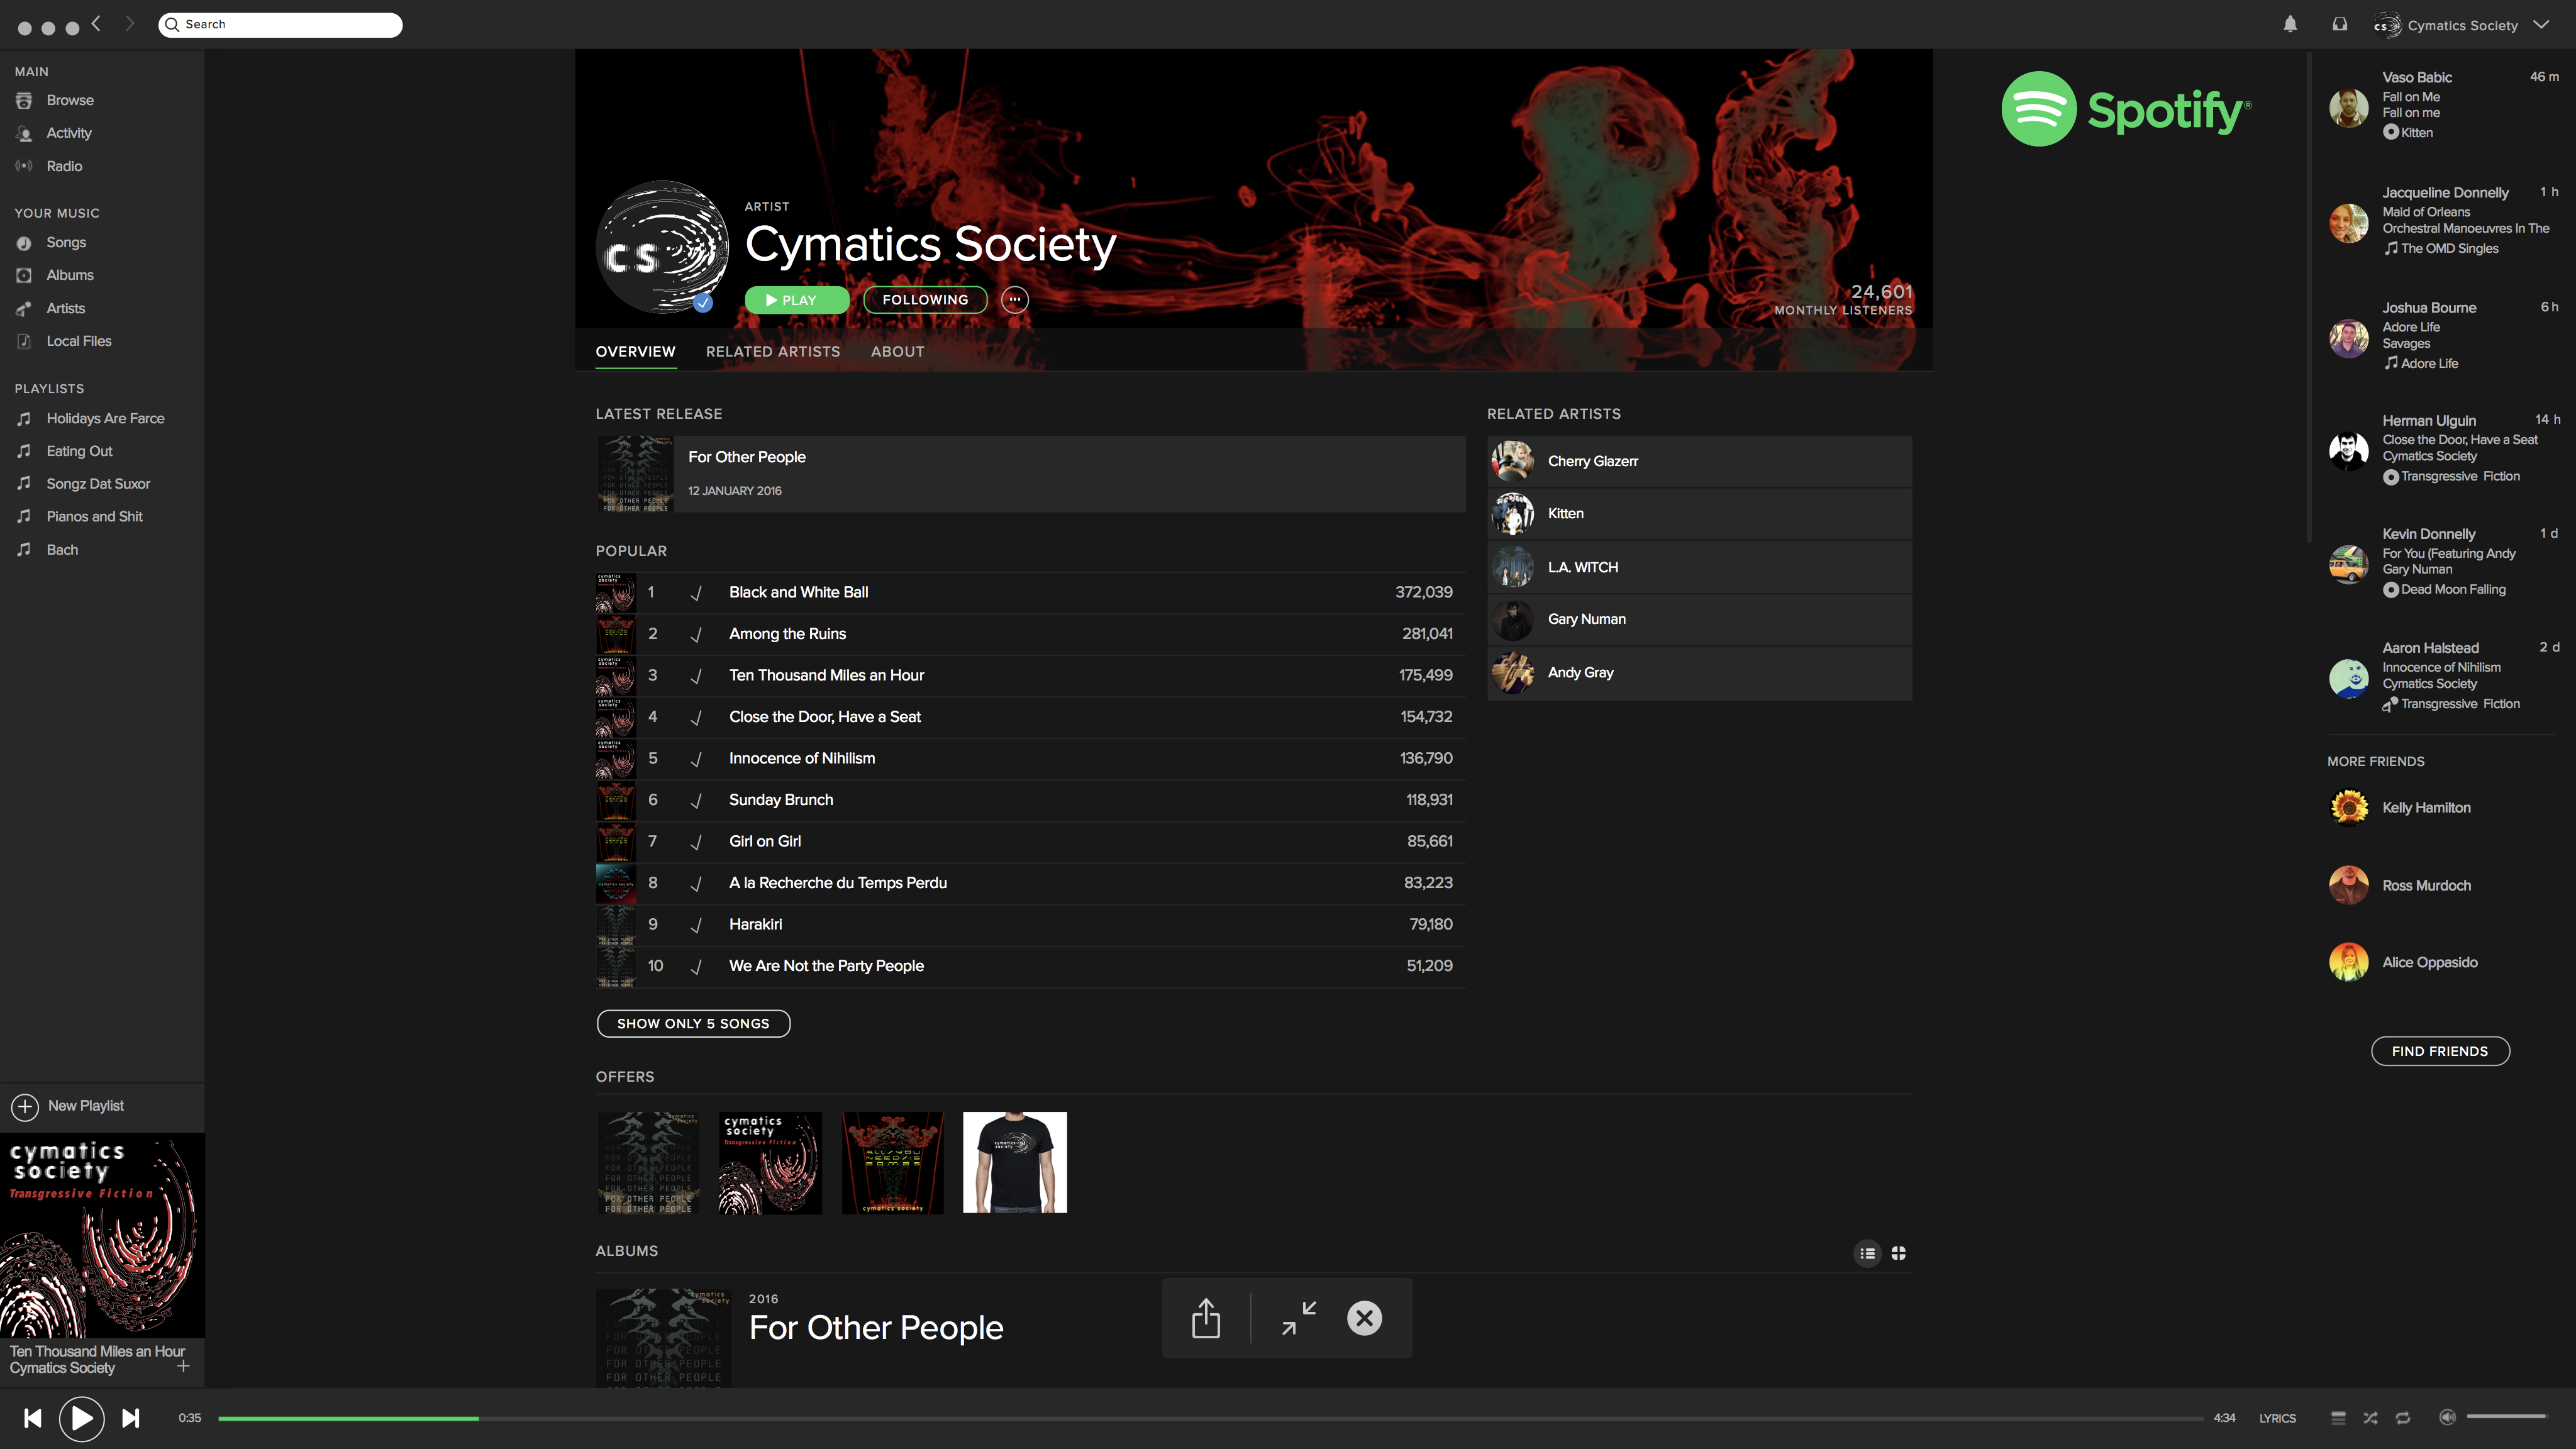Open Songs under Your Music
The height and width of the screenshot is (1449, 2576).
coord(66,242)
